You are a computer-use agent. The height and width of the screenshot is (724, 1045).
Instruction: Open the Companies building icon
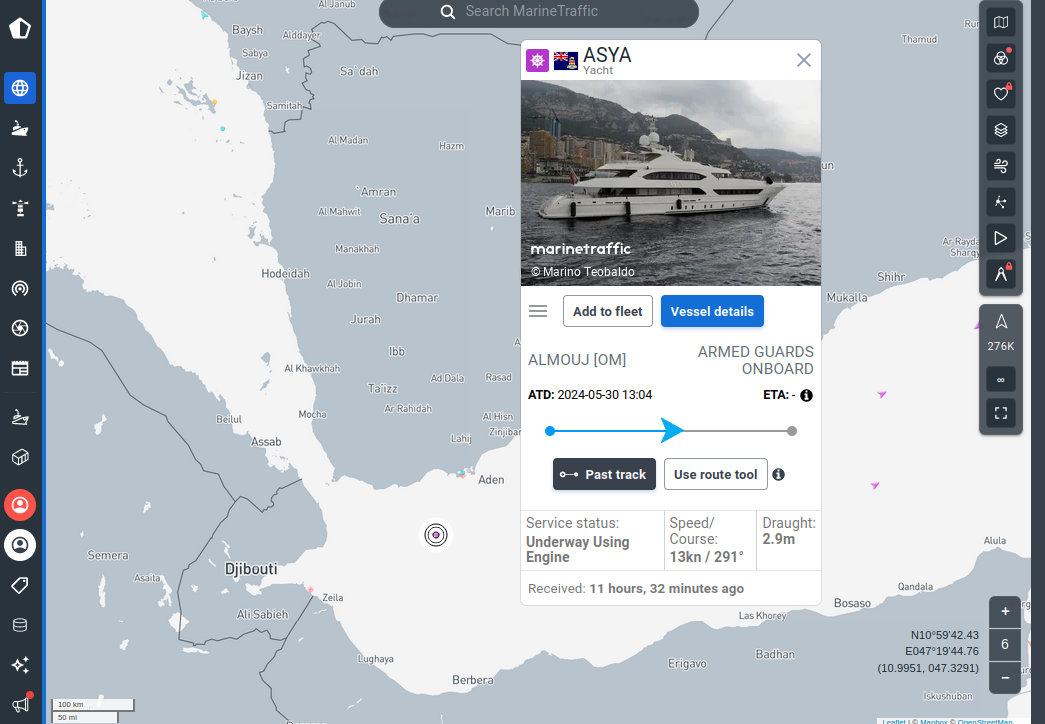click(20, 248)
